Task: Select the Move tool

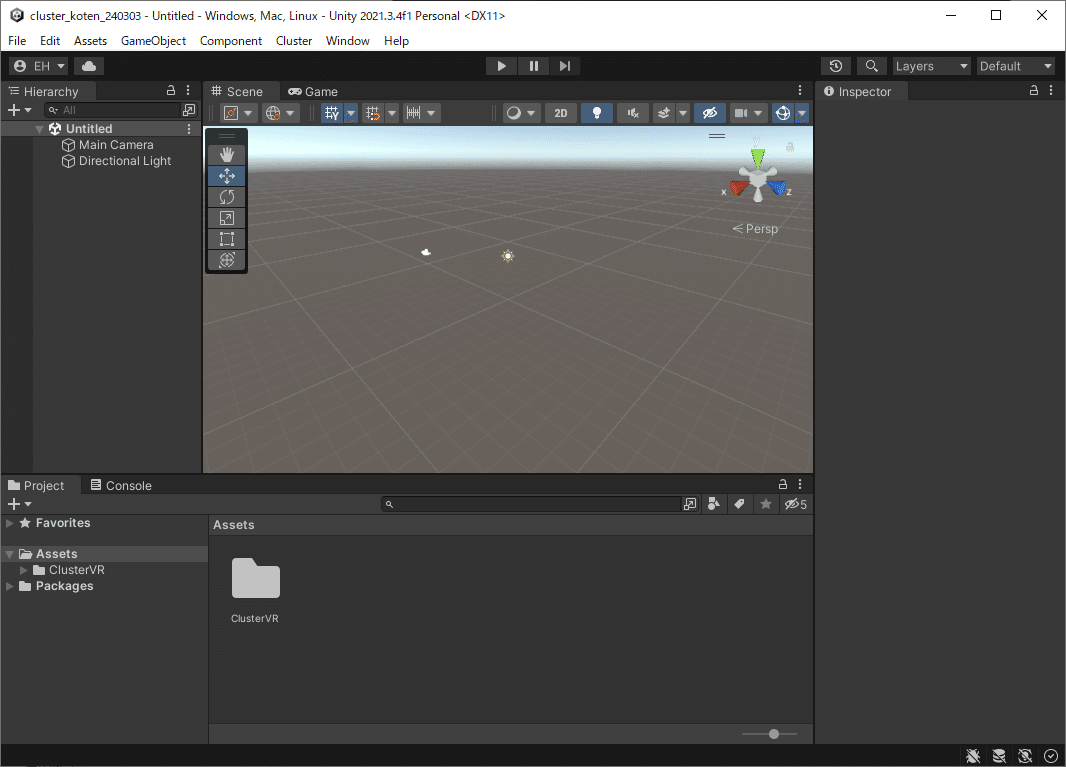Action: 226,176
